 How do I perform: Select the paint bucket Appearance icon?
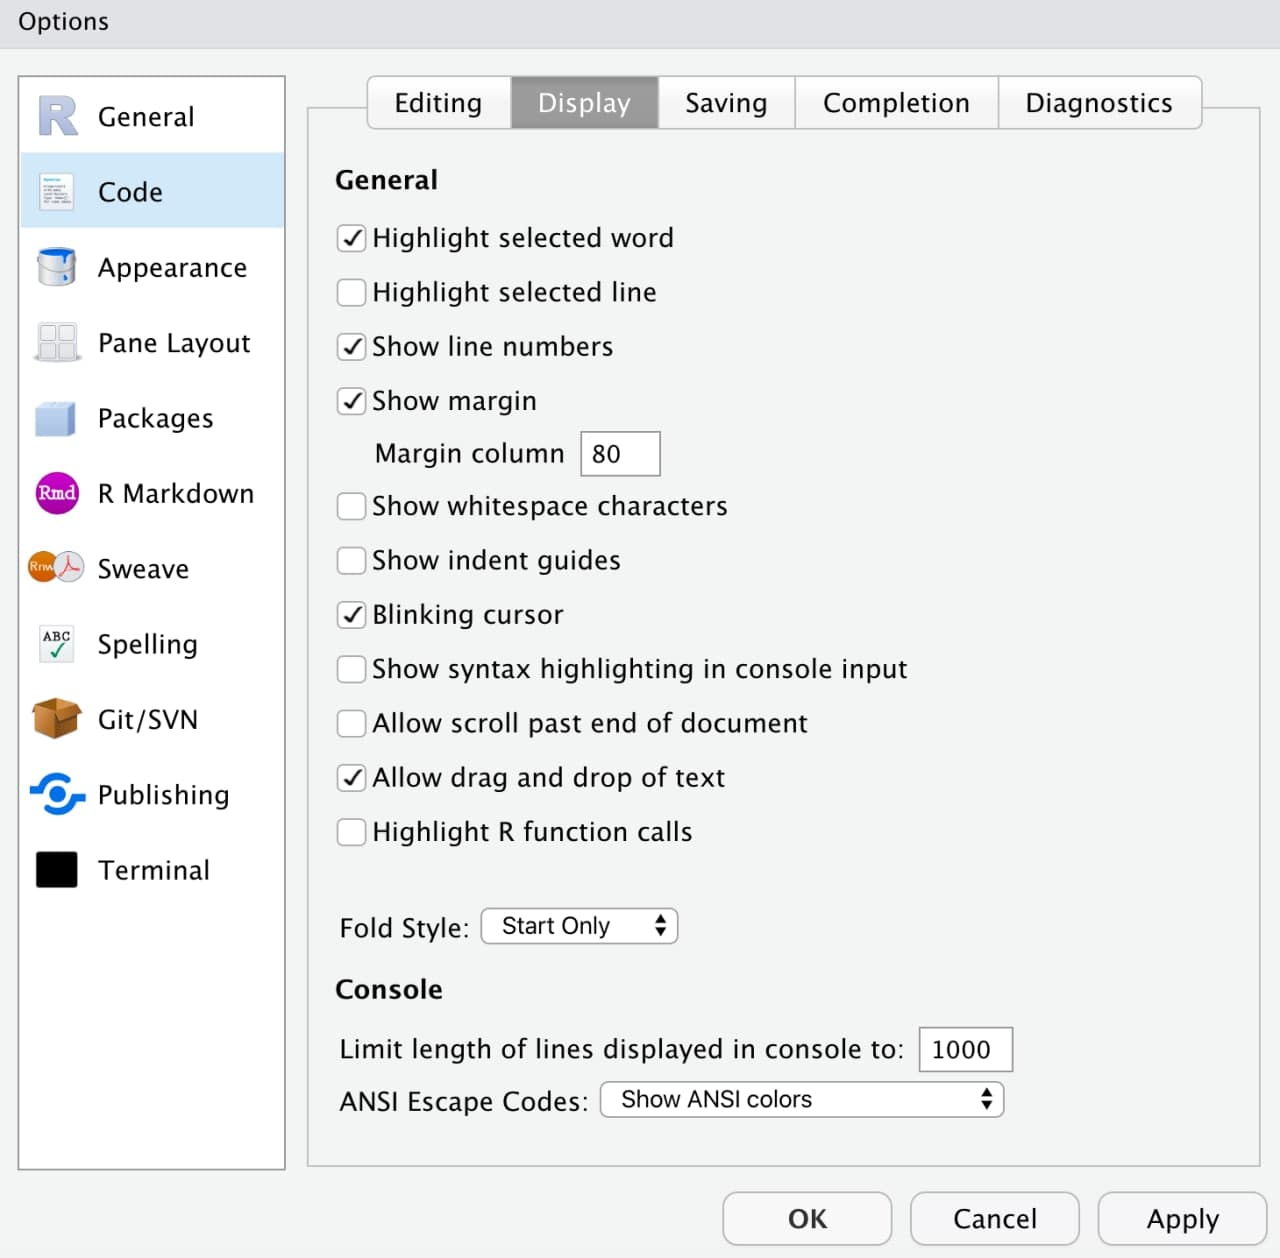57,267
